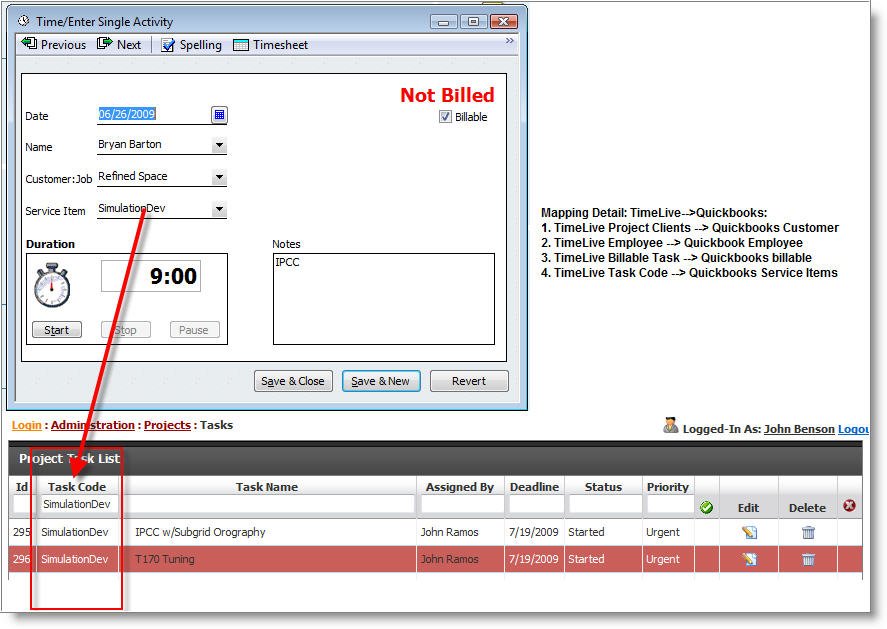887x629 pixels.
Task: Open the calendar picker beside the Date field
Action: point(219,114)
